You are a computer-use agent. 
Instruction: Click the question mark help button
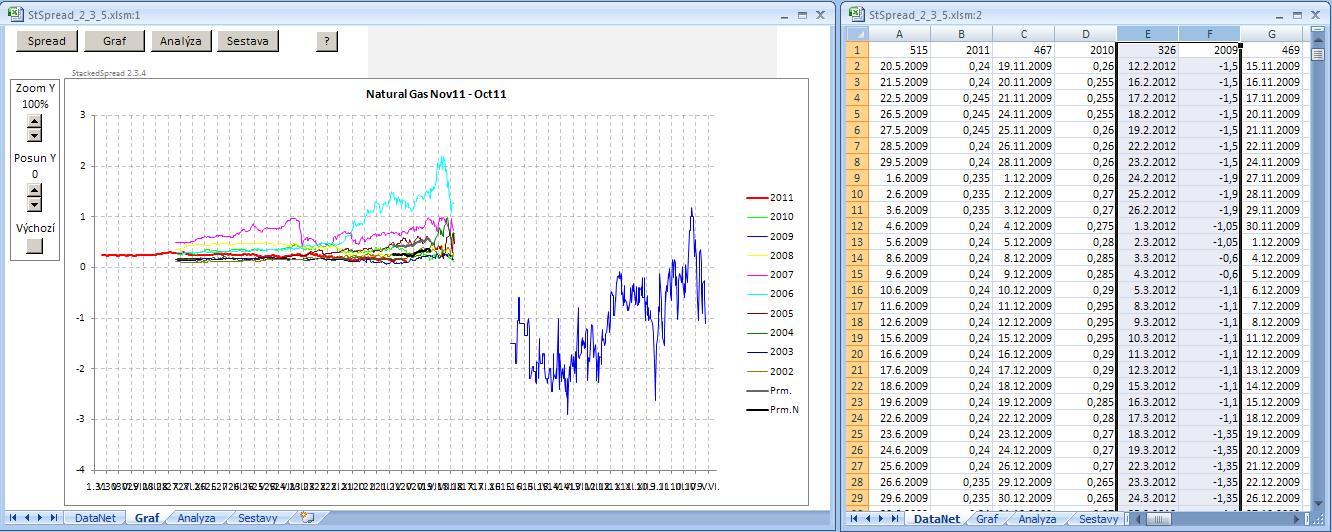click(x=327, y=41)
